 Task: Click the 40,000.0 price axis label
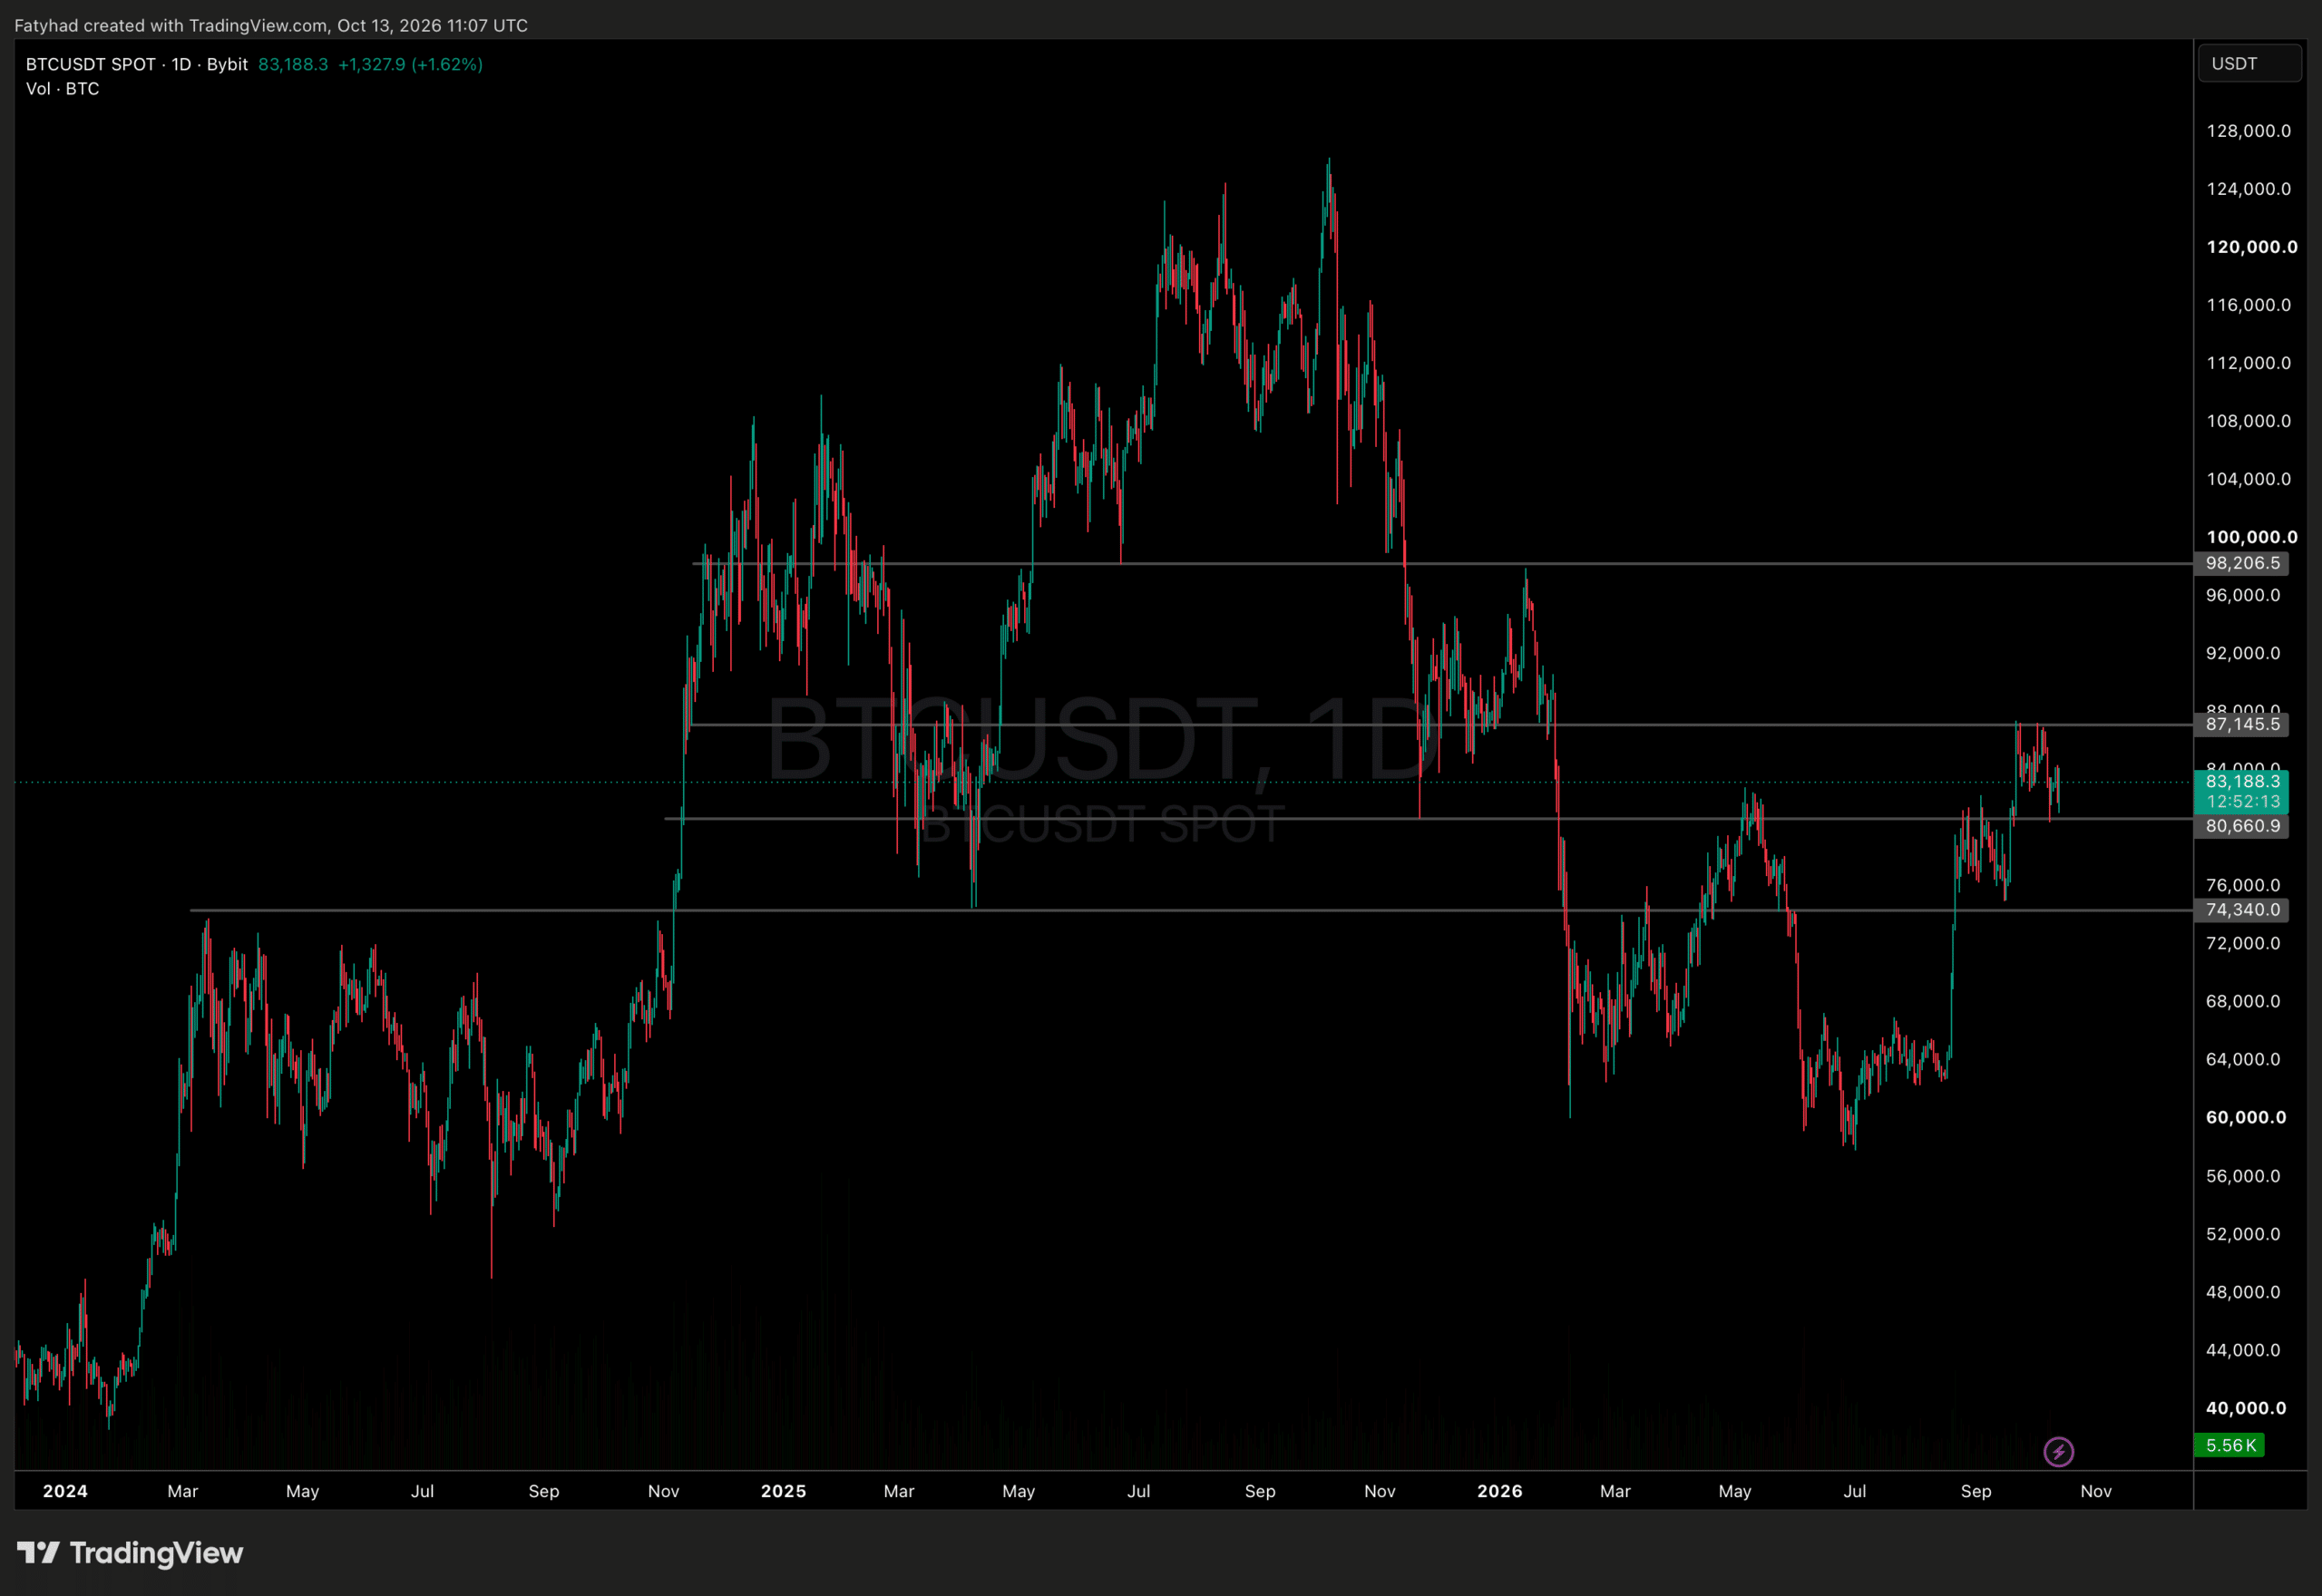[2245, 1408]
